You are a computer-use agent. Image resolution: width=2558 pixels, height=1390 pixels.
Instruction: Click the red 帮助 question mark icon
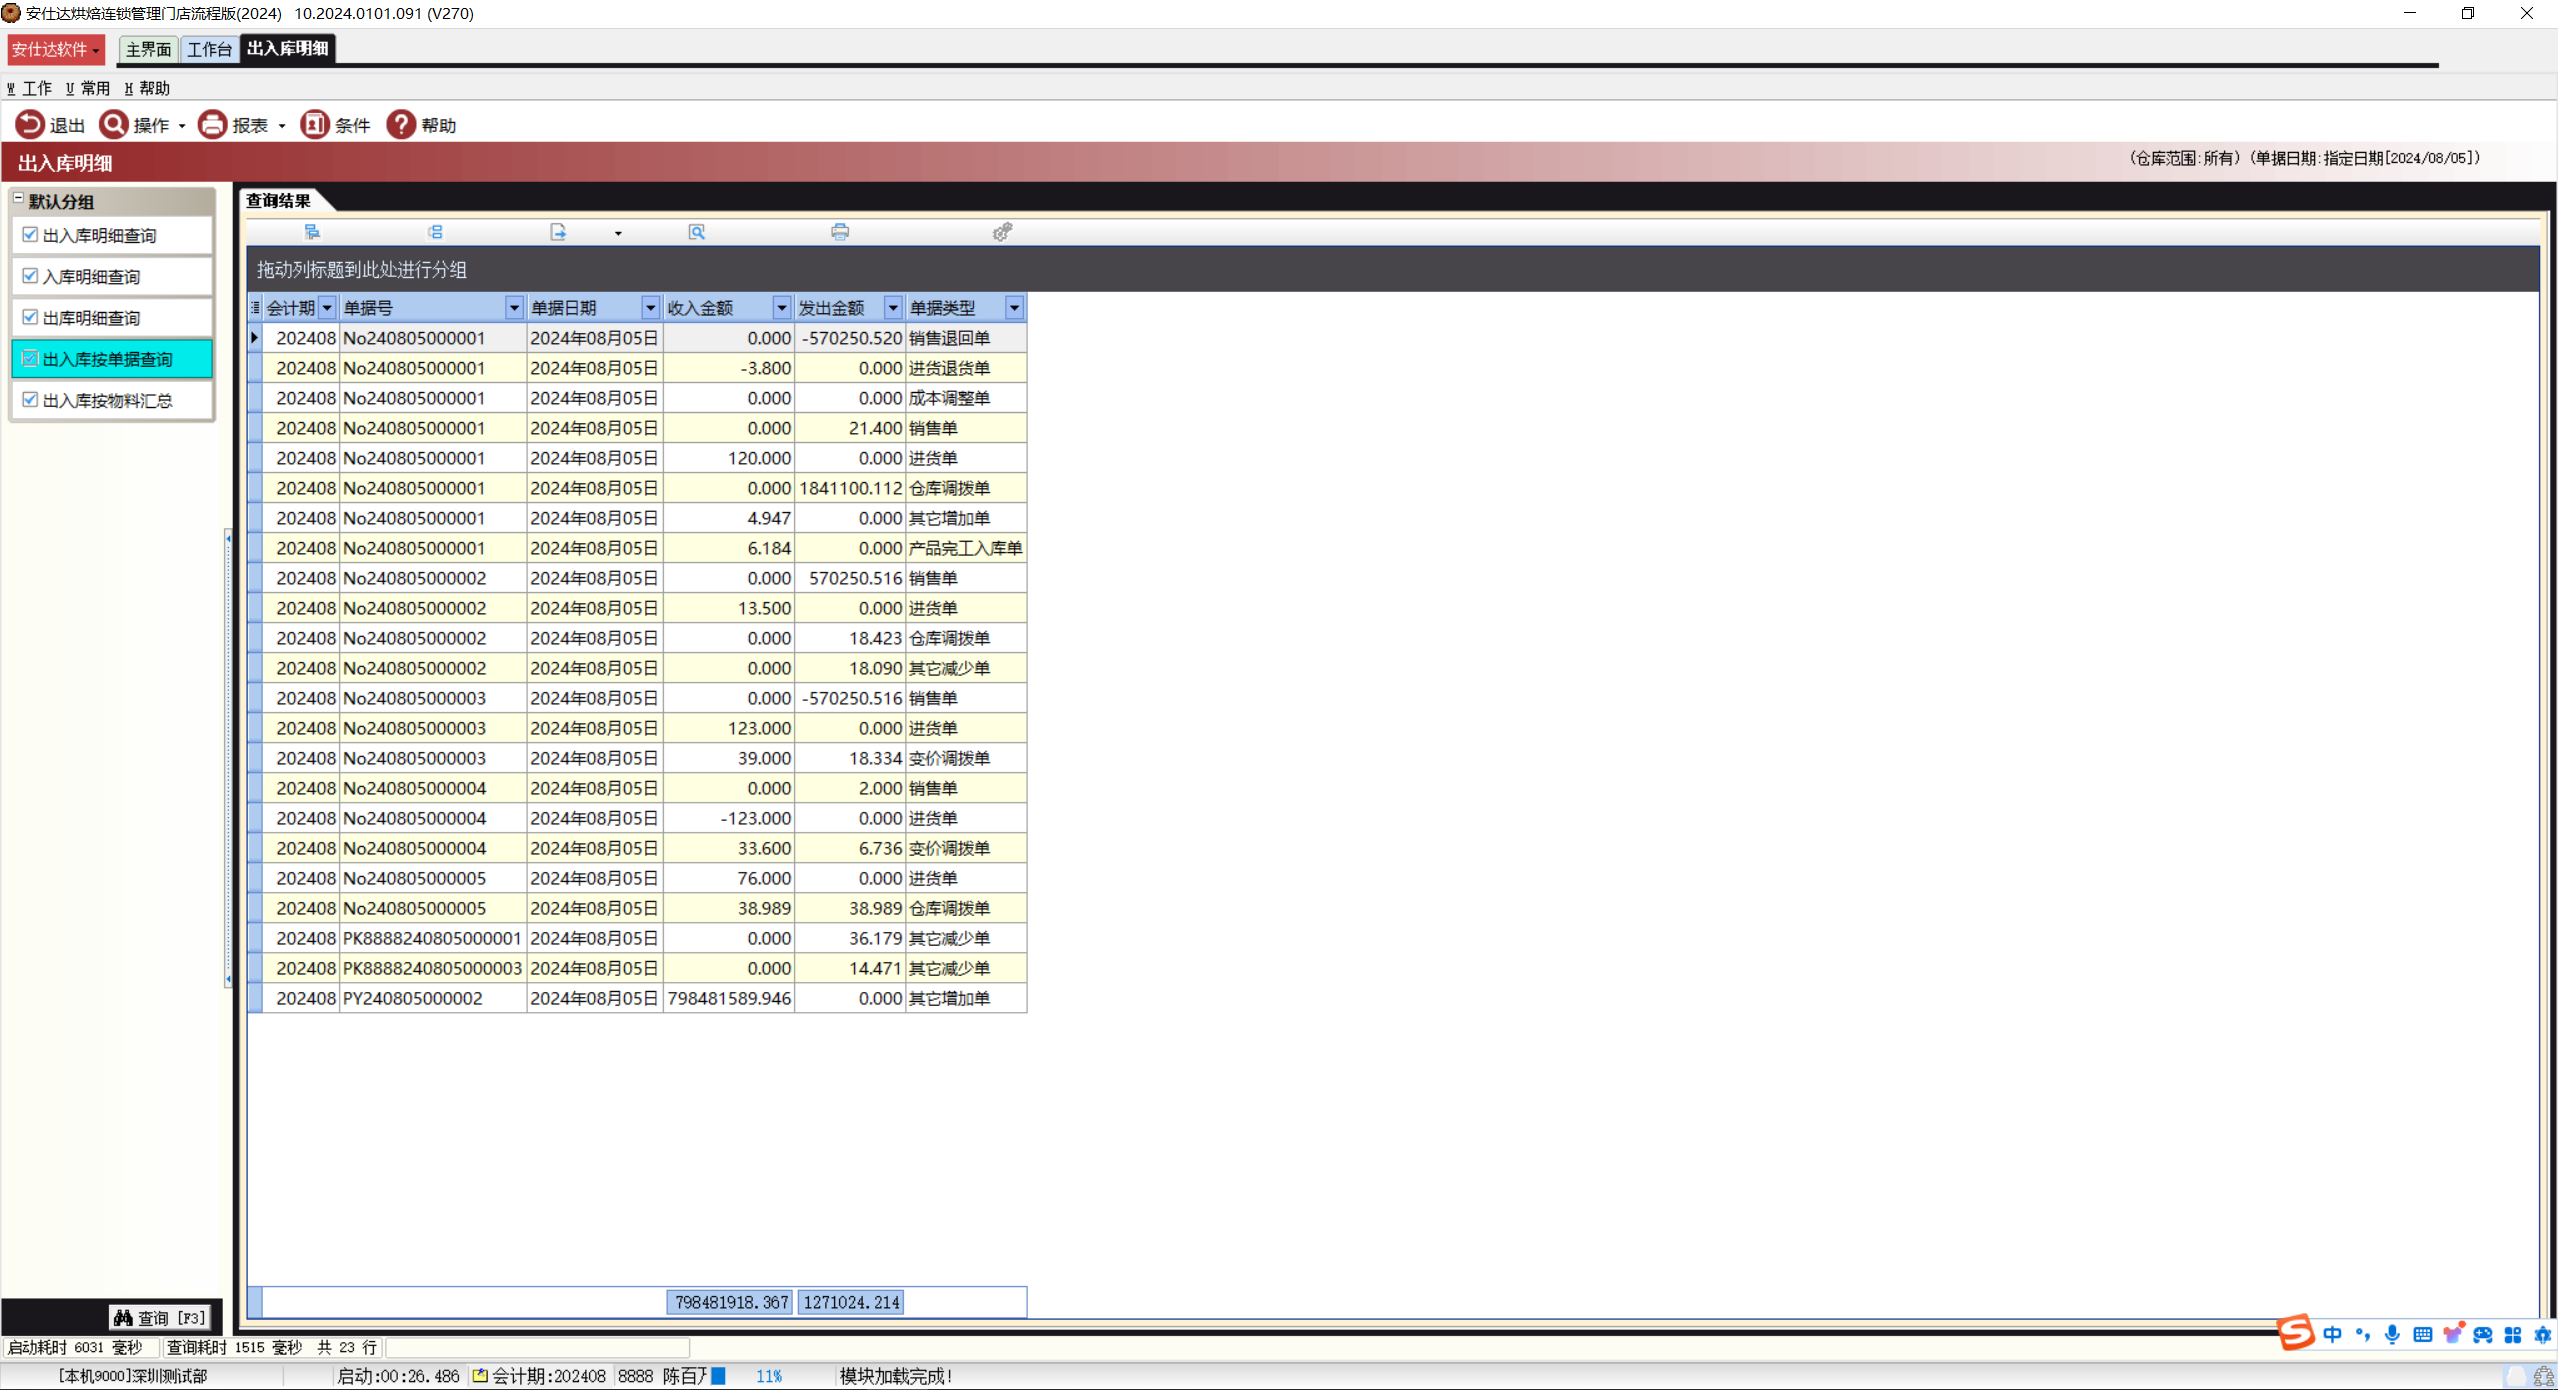coord(401,124)
